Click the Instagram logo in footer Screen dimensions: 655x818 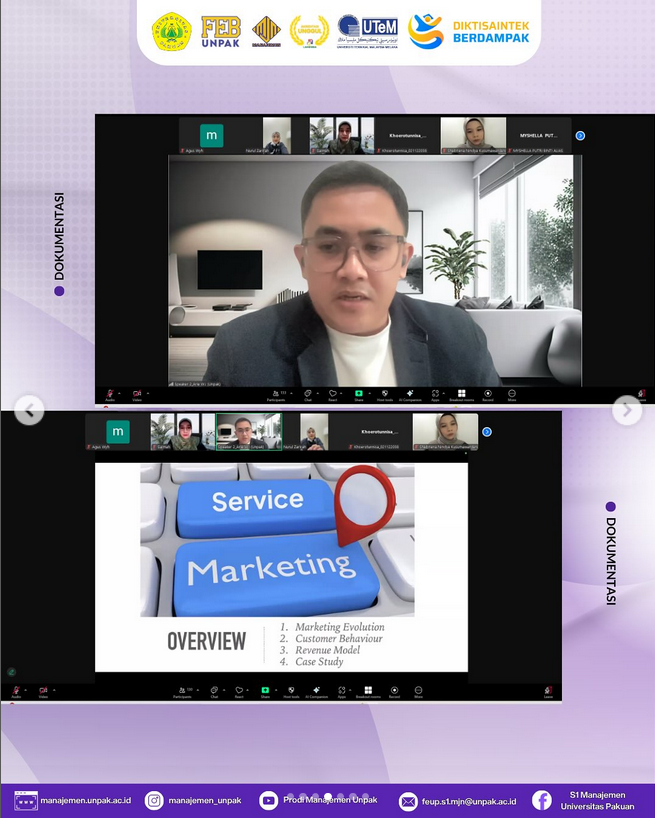tap(154, 800)
